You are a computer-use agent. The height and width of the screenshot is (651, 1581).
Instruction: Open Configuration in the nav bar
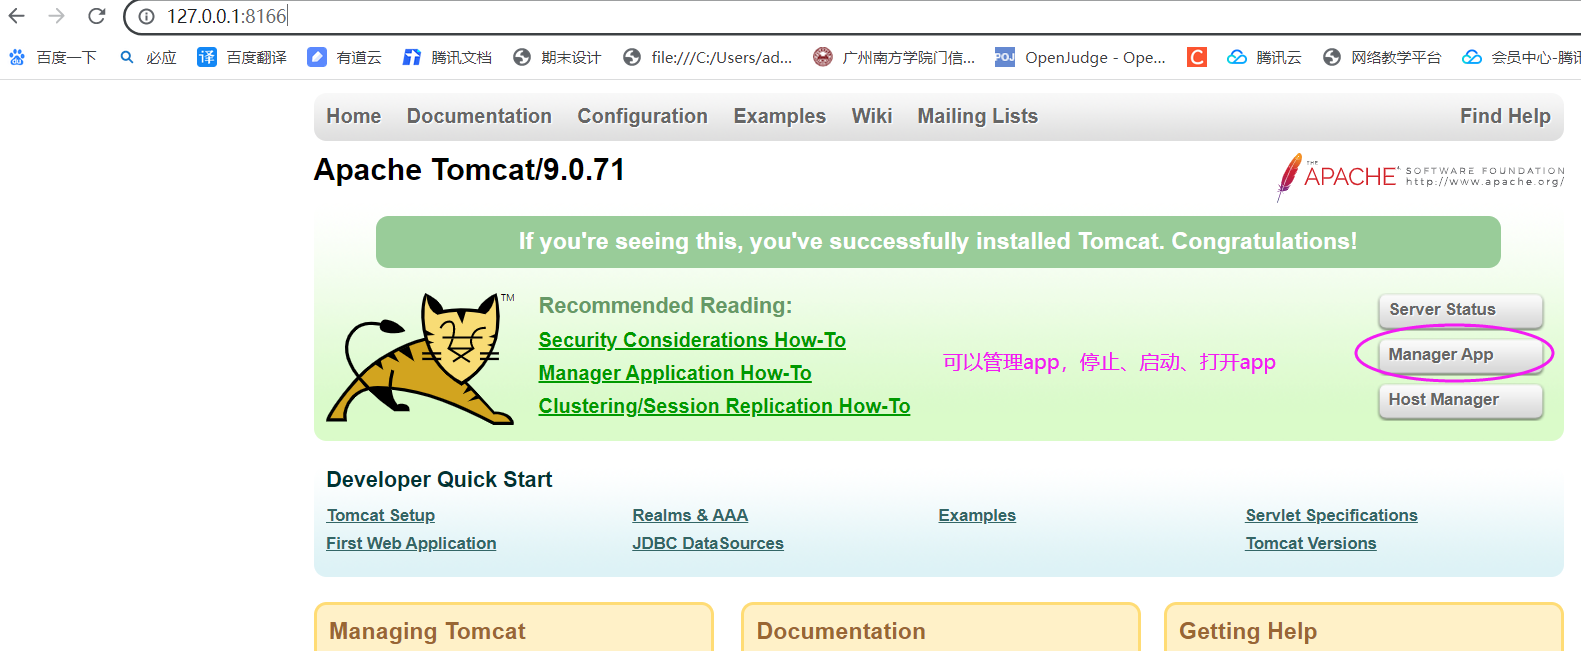[642, 116]
